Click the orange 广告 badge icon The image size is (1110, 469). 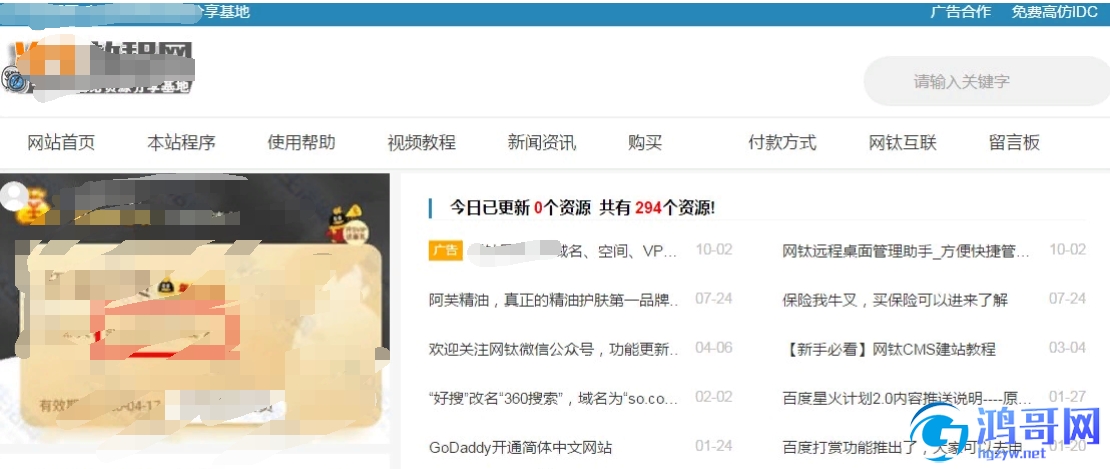click(x=445, y=250)
